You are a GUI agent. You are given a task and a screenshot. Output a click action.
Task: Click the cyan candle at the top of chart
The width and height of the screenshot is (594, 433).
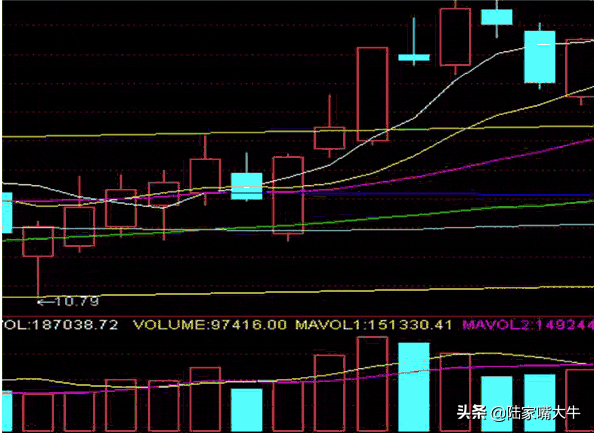(497, 17)
